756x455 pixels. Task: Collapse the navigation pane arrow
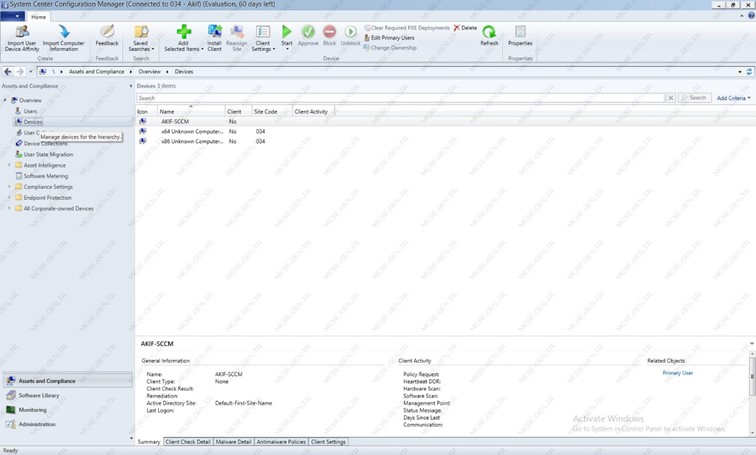(131, 86)
